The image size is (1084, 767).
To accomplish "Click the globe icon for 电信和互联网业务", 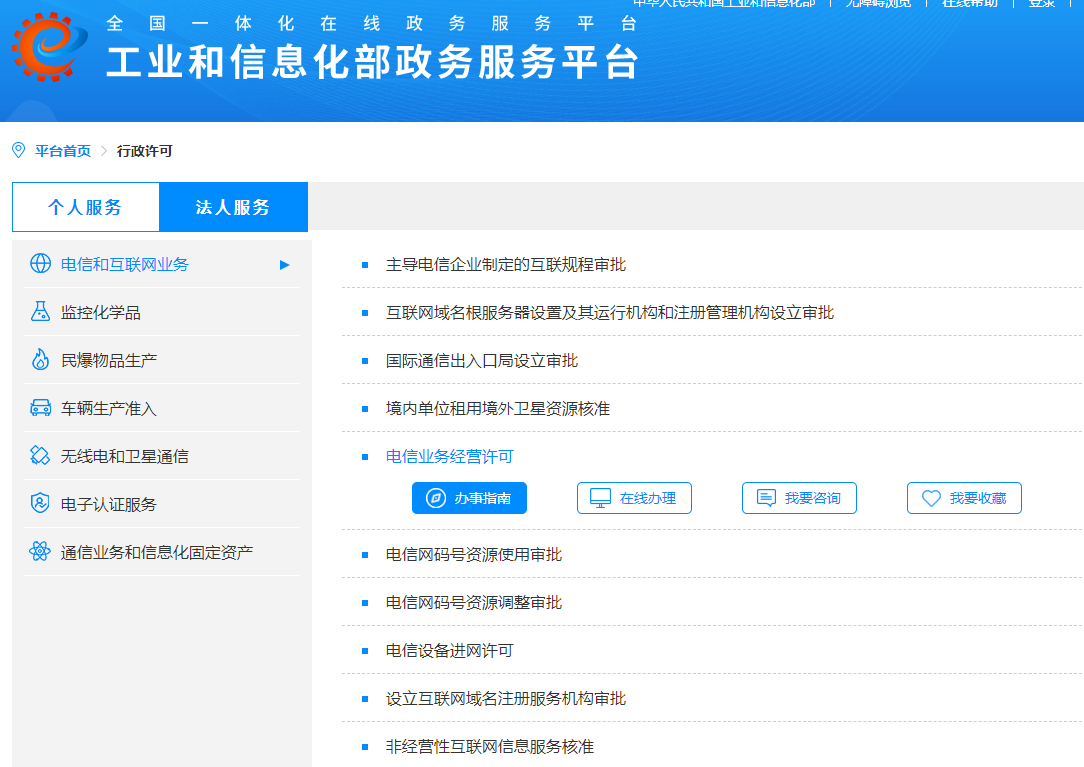I will tap(40, 264).
